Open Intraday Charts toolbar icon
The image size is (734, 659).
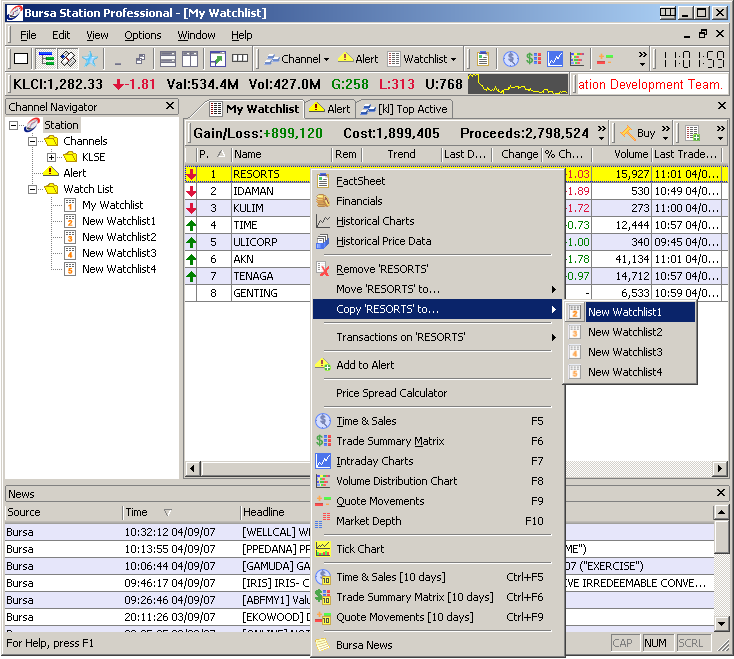click(555, 59)
